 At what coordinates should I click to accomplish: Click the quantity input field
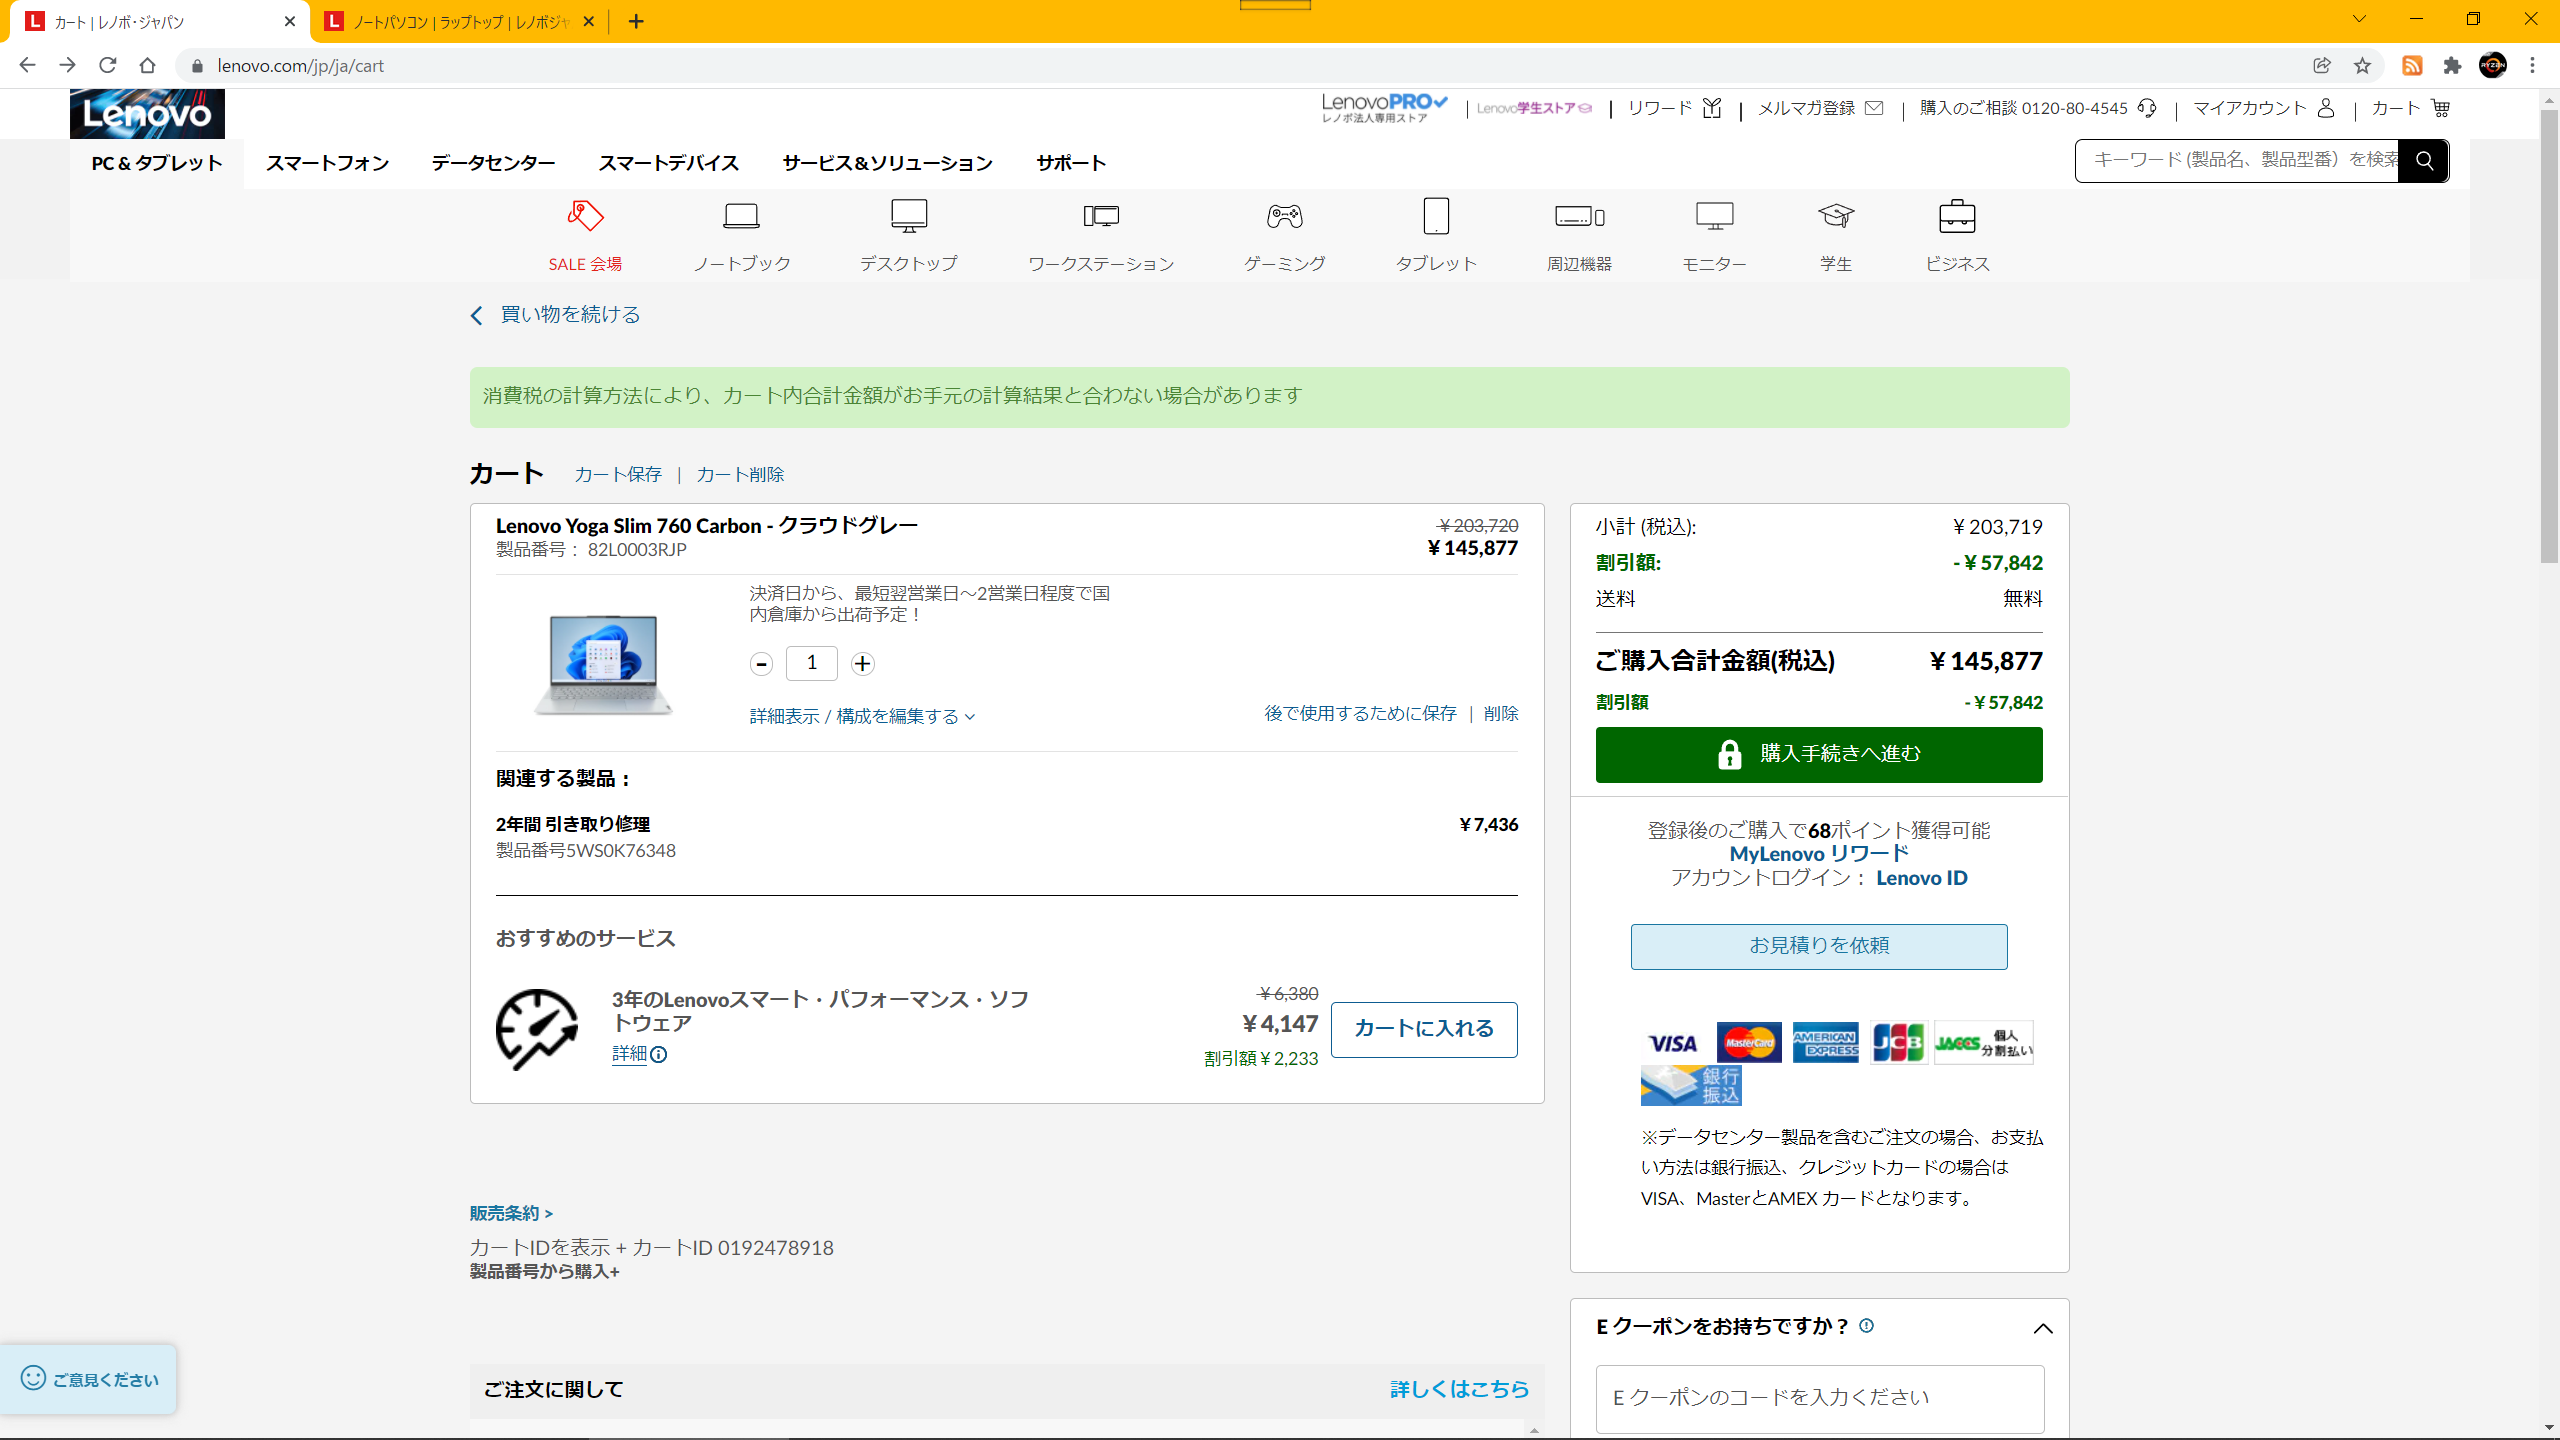(x=812, y=663)
